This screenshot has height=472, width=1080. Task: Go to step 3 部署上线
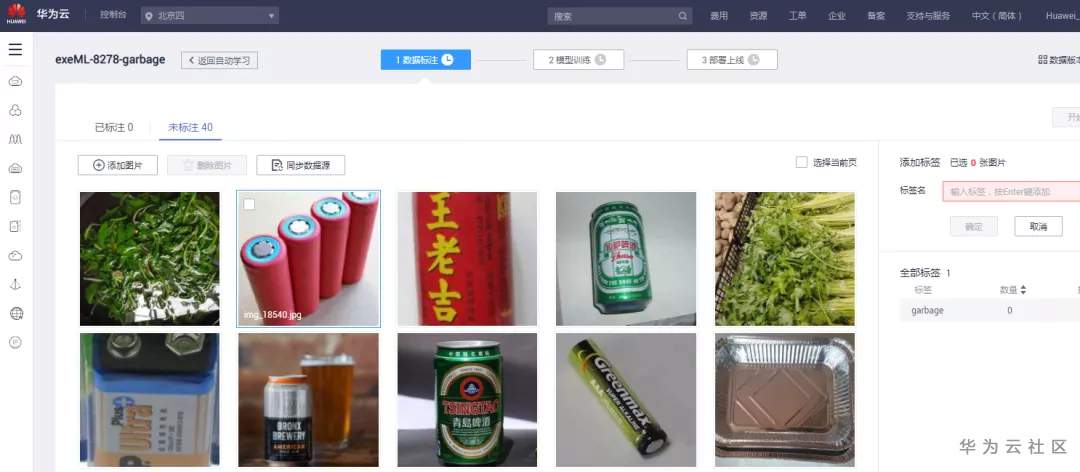[732, 60]
